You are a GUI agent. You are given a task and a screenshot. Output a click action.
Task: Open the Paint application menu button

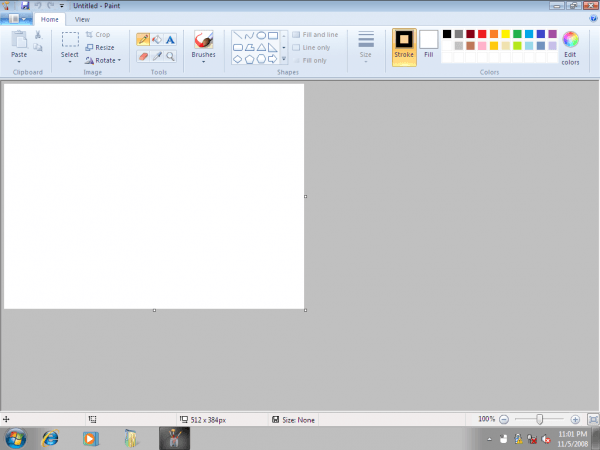tap(16, 19)
